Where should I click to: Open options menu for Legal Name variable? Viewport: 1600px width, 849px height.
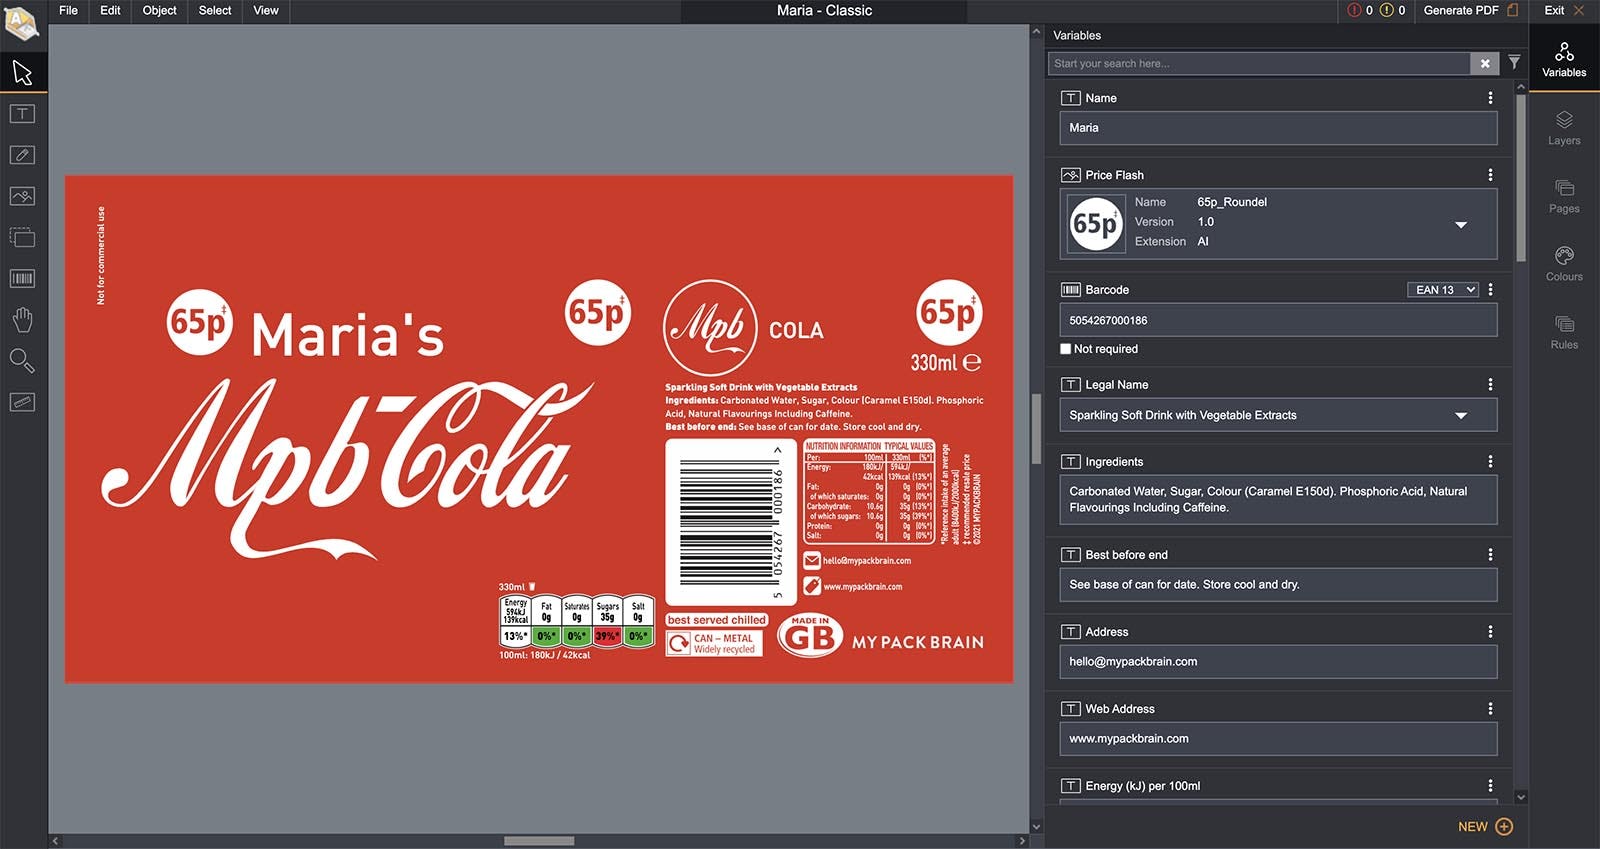[x=1490, y=385]
